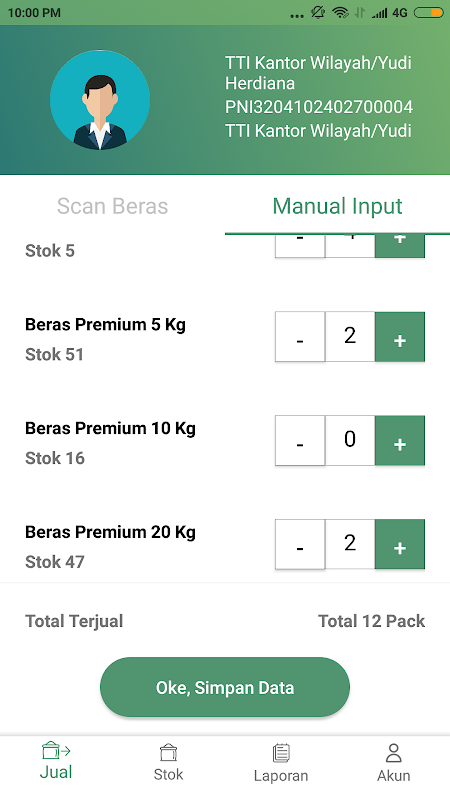Screen dimensions: 450x800
Task: Tap the mobile signal strength icon
Action: click(x=379, y=13)
